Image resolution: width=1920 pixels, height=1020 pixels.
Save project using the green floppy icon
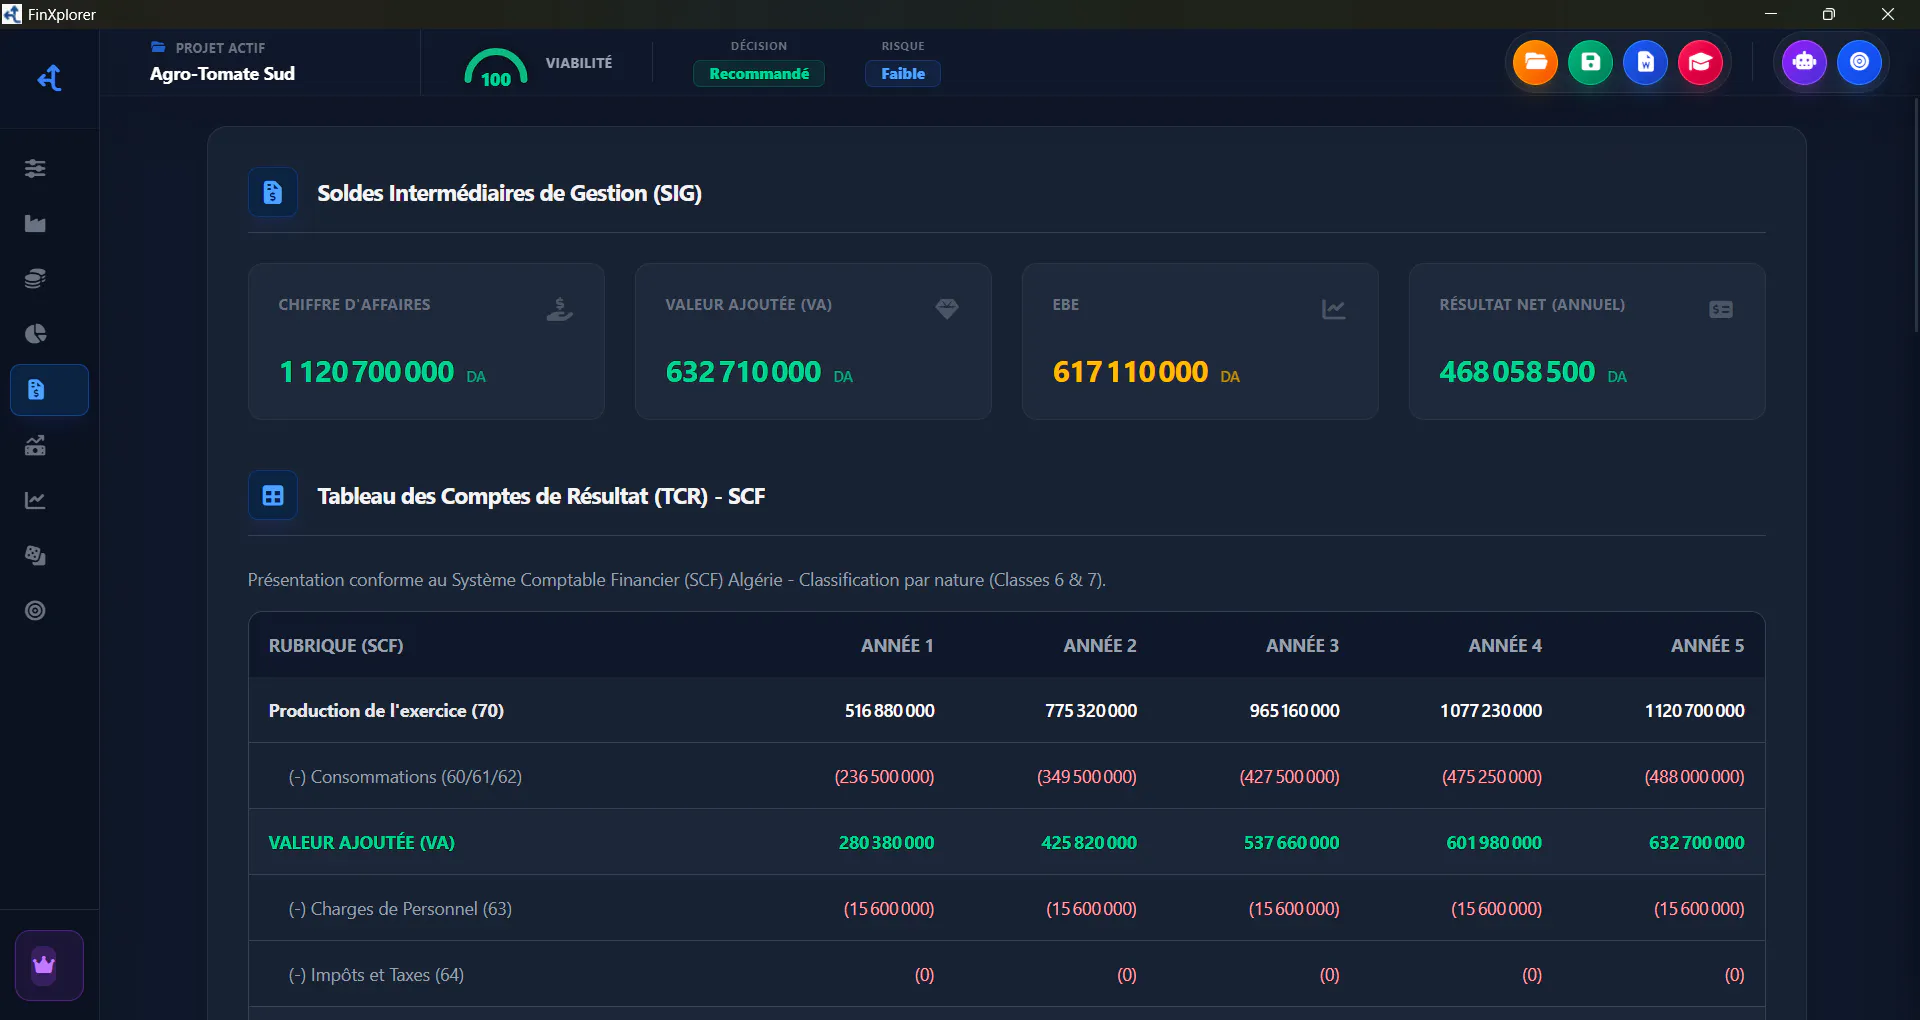tap(1590, 62)
